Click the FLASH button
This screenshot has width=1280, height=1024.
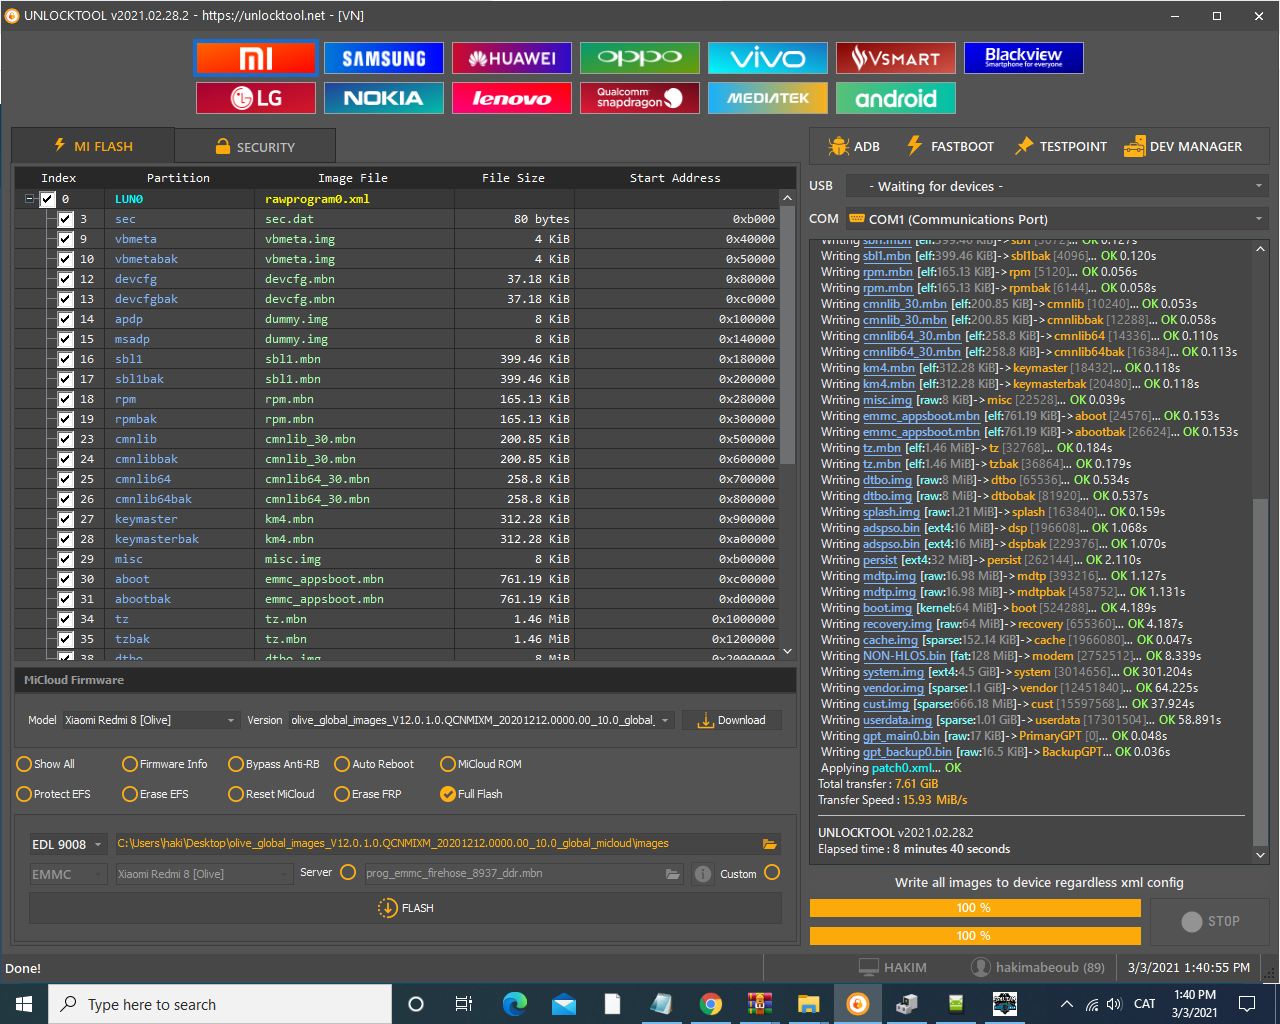[x=405, y=908]
